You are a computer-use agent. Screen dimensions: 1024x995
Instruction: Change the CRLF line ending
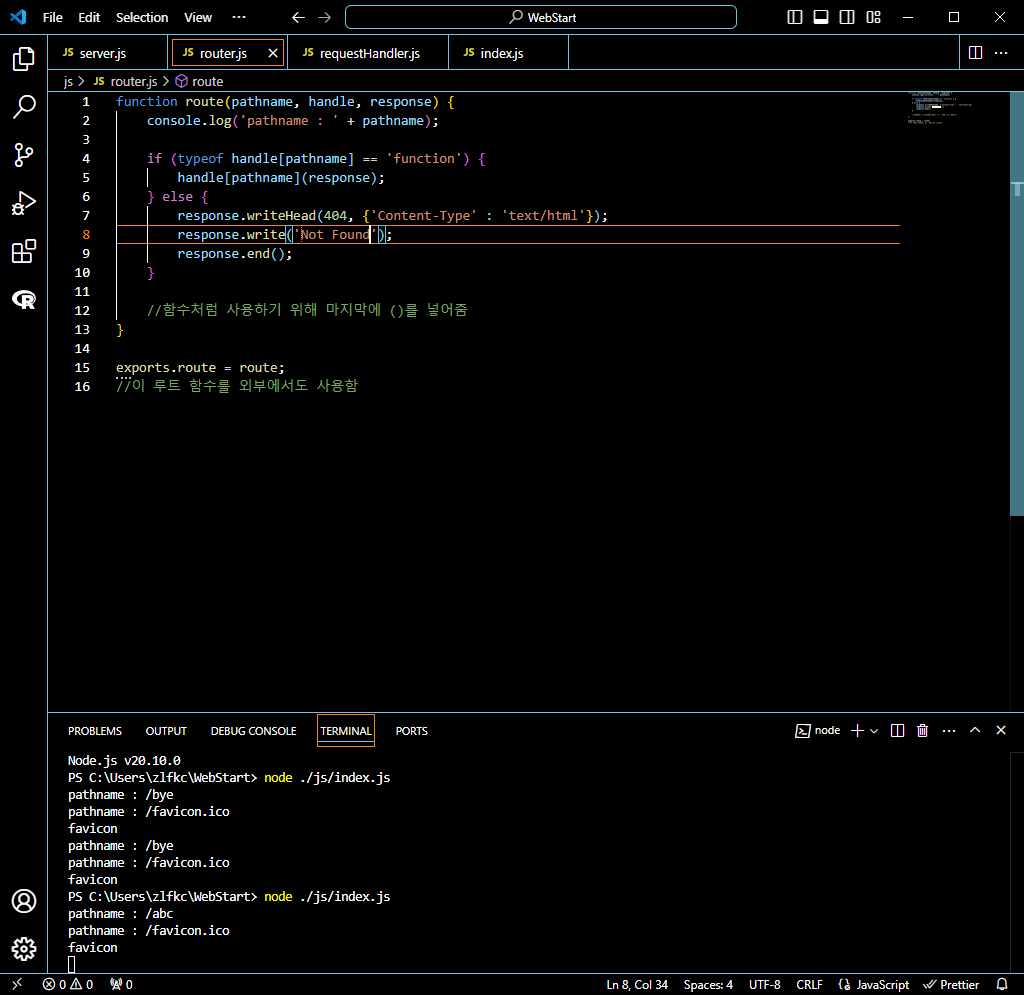pyautogui.click(x=809, y=984)
